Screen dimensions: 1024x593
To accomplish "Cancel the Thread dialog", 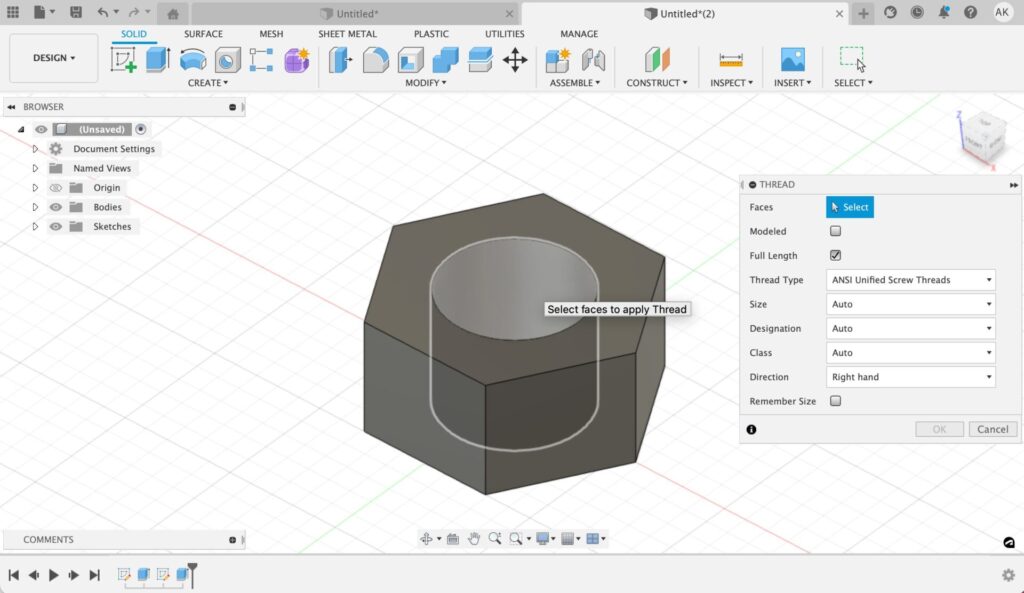I will (993, 429).
